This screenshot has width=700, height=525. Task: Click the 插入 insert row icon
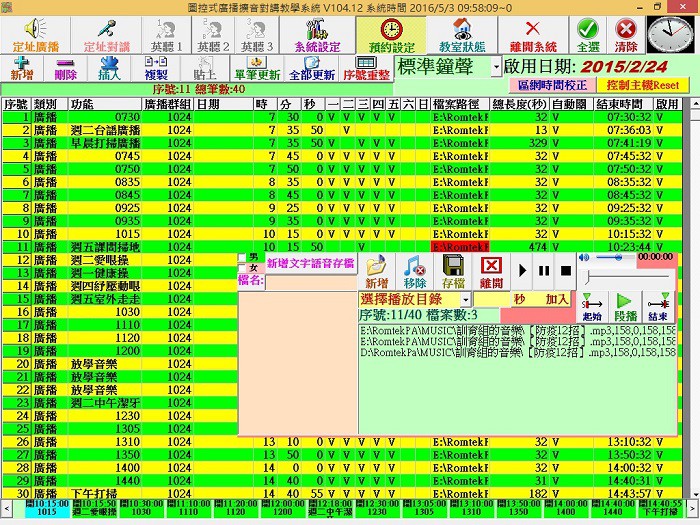pyautogui.click(x=110, y=68)
